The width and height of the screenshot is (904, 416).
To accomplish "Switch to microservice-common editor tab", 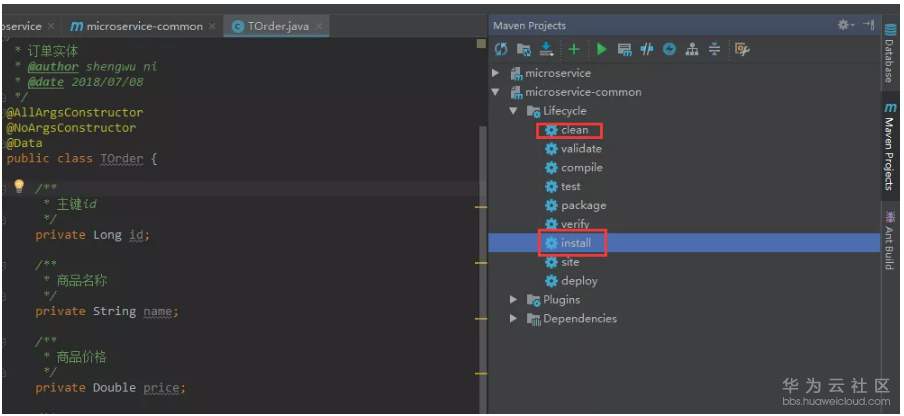I will [136, 27].
